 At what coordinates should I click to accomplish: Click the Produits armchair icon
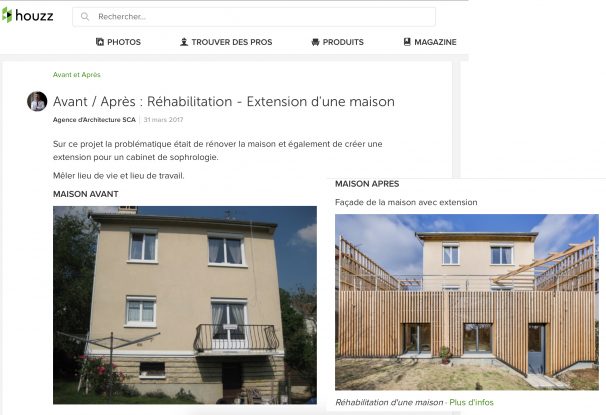point(315,42)
